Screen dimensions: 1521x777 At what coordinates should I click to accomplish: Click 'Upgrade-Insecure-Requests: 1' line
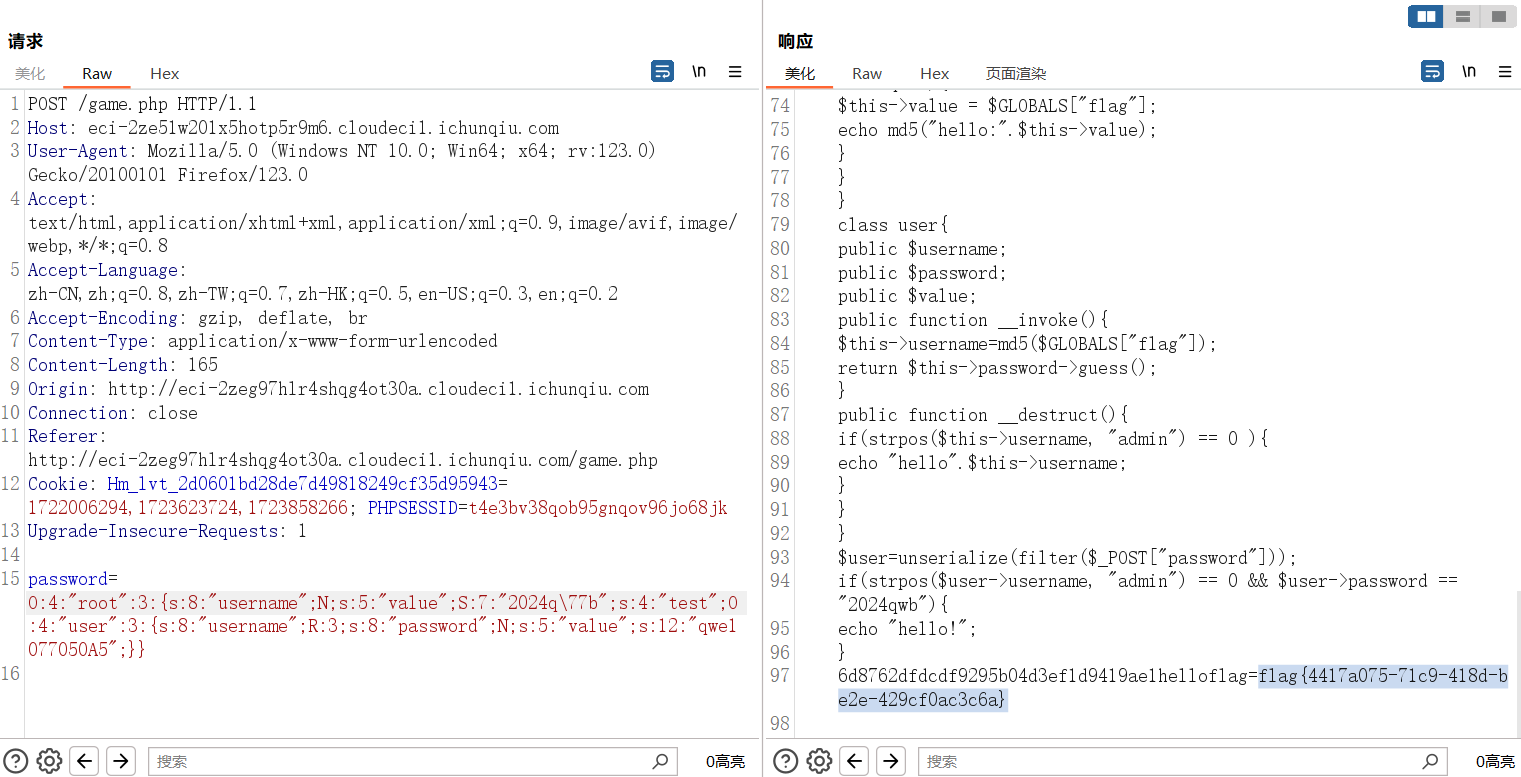(x=167, y=531)
